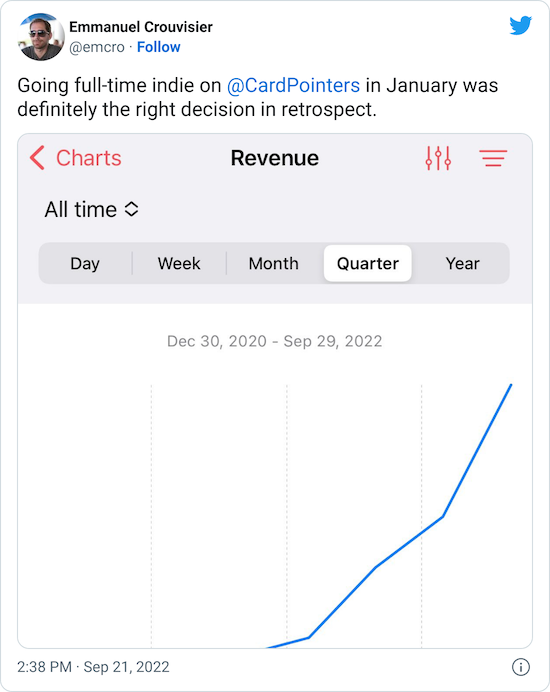Screen dimensions: 550x692
Task: Open the tweet info icon
Action: [520, 667]
